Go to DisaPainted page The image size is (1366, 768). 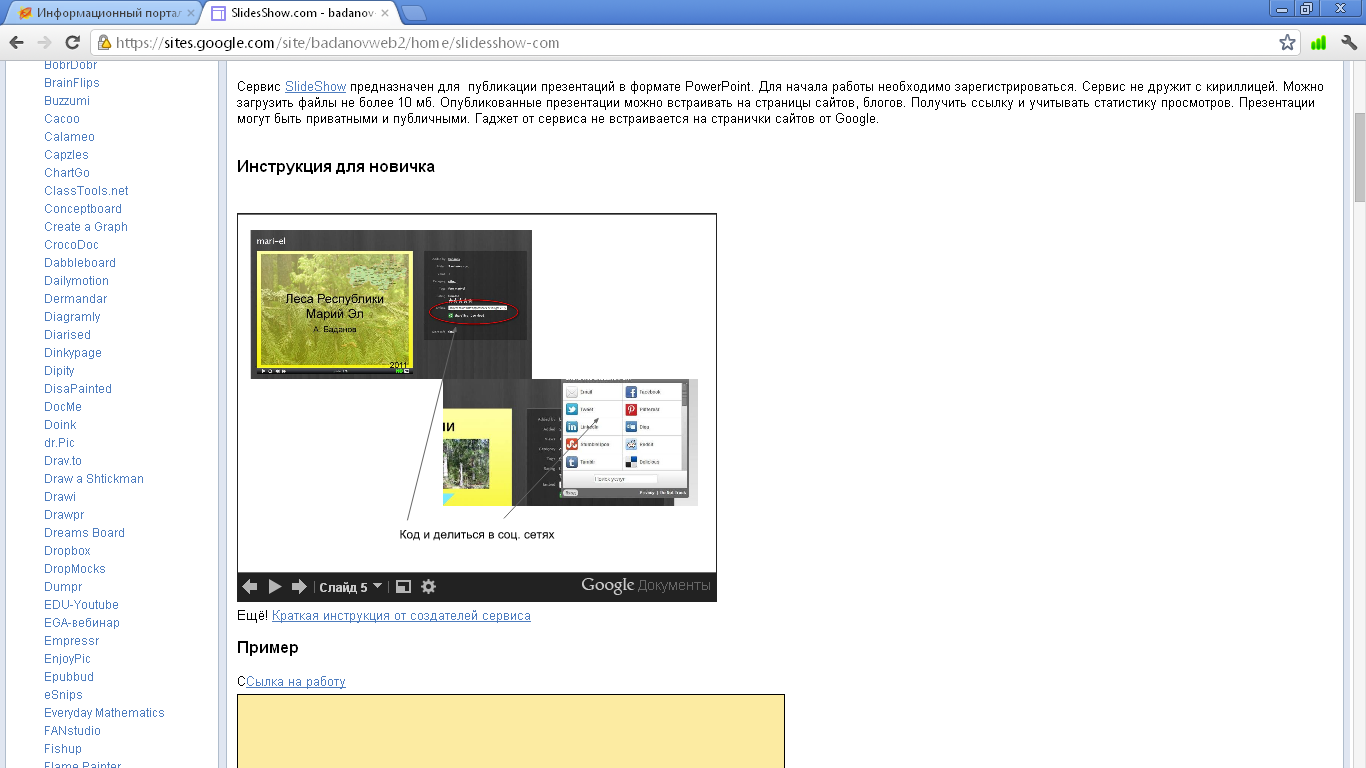pyautogui.click(x=78, y=389)
